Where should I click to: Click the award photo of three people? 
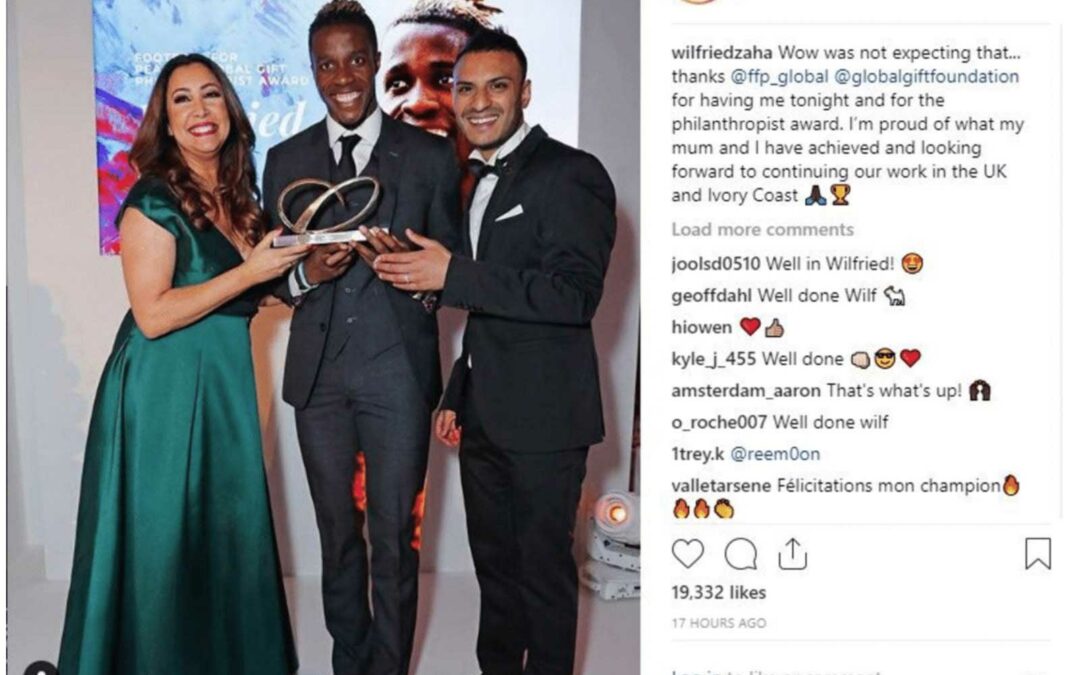[324, 338]
